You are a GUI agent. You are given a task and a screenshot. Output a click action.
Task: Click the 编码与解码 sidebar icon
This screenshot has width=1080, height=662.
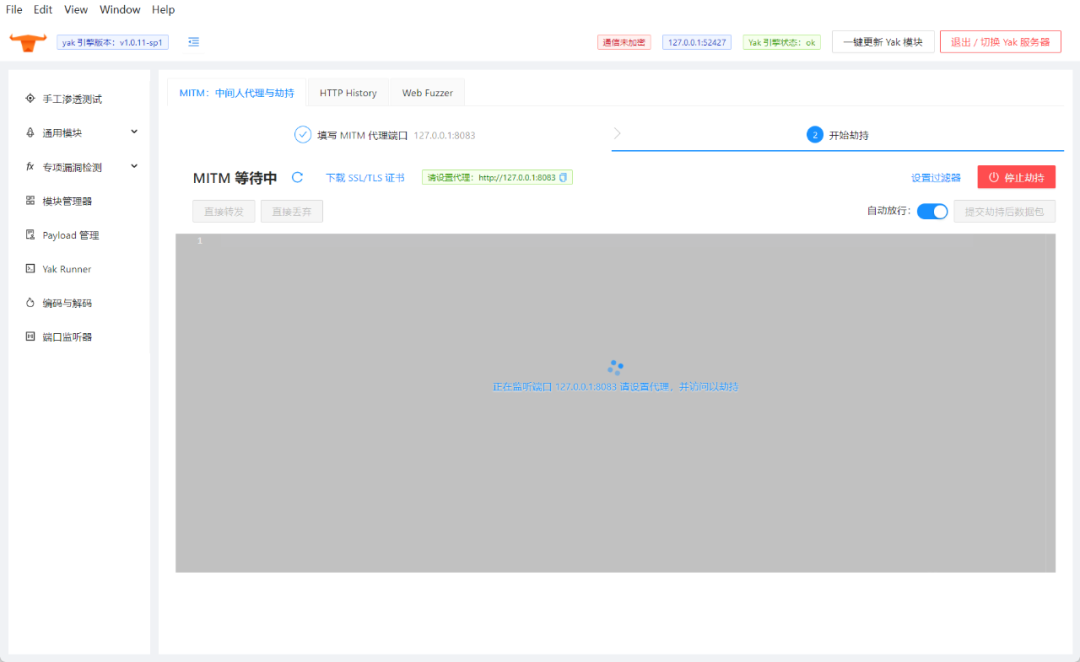[x=30, y=302]
